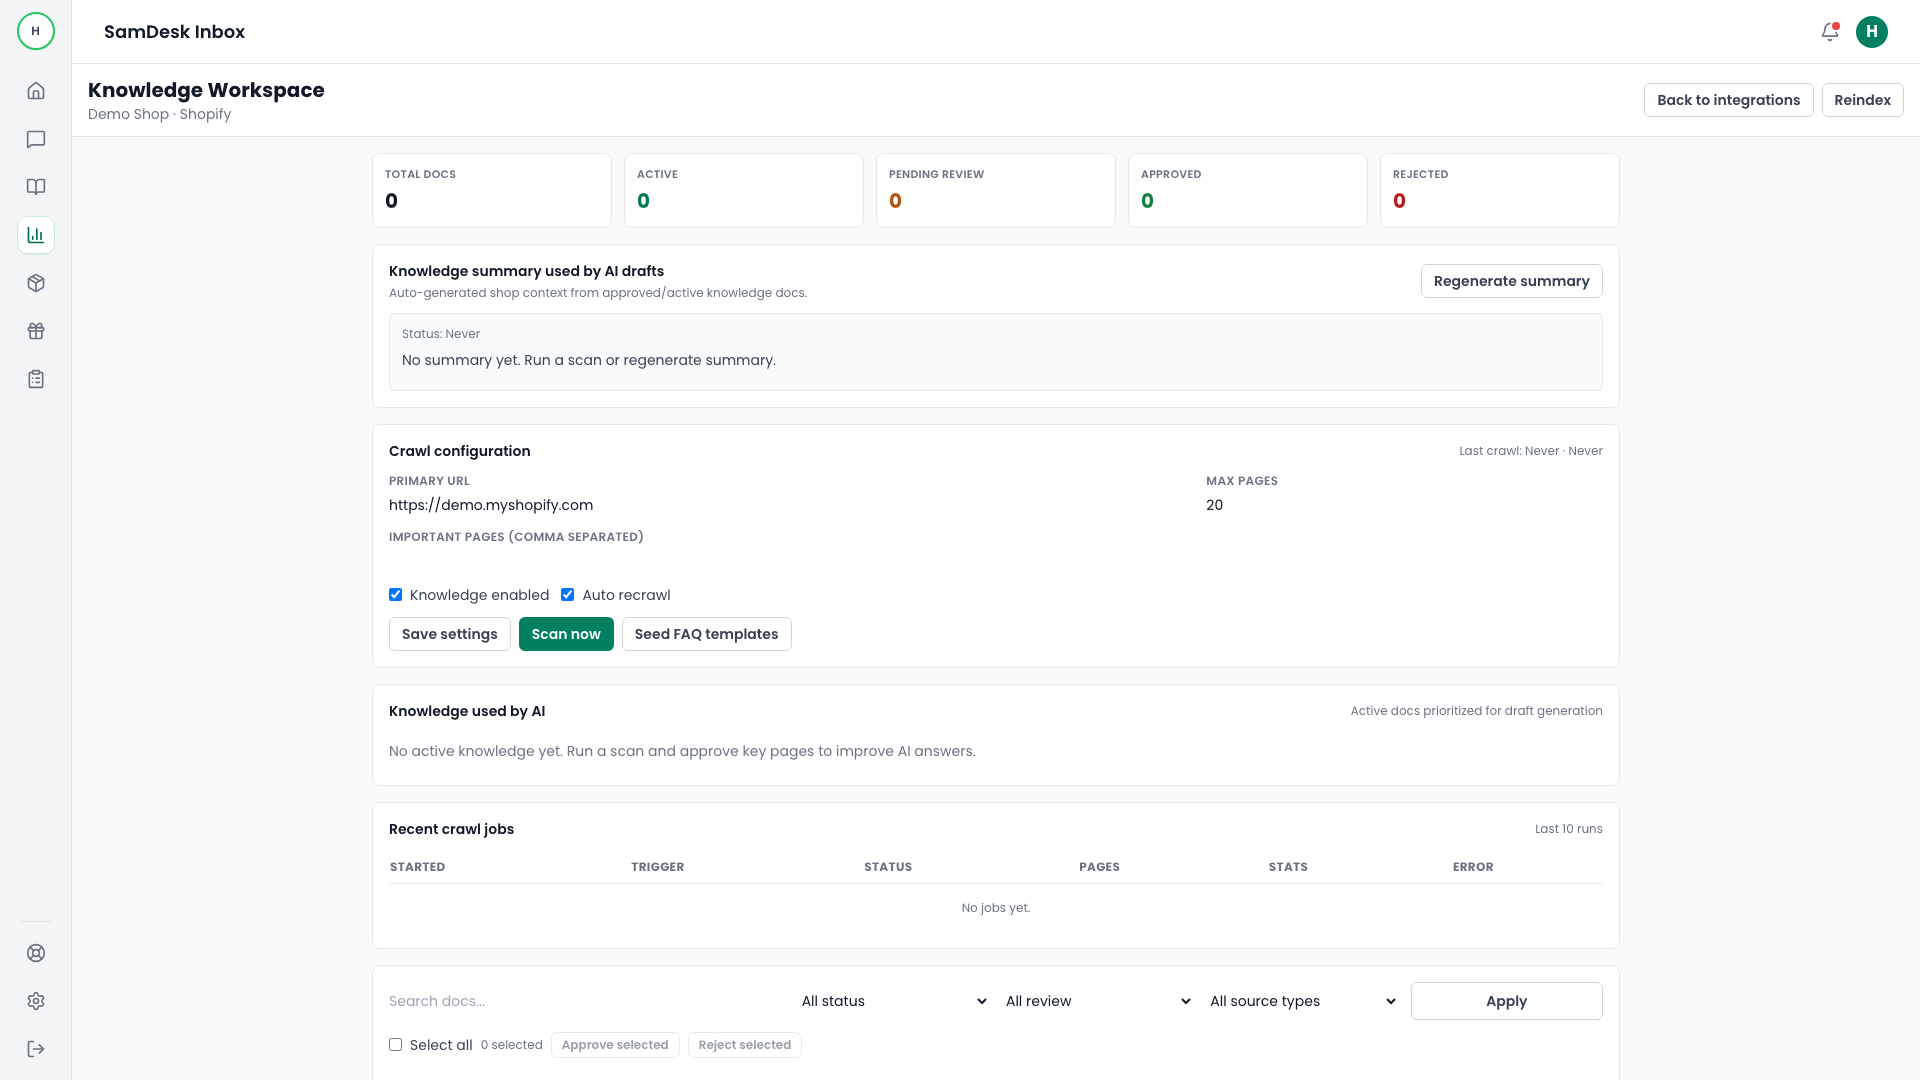Open the chat messages sidebar icon

[x=36, y=139]
